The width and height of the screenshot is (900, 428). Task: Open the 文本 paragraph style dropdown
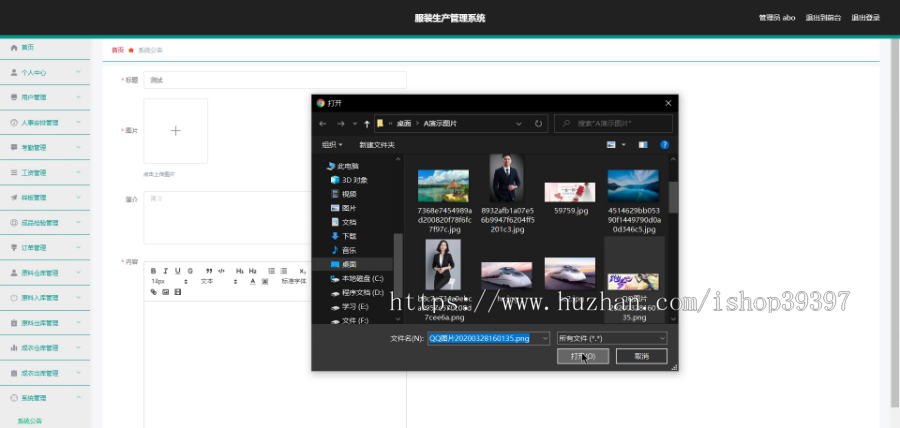pos(218,282)
